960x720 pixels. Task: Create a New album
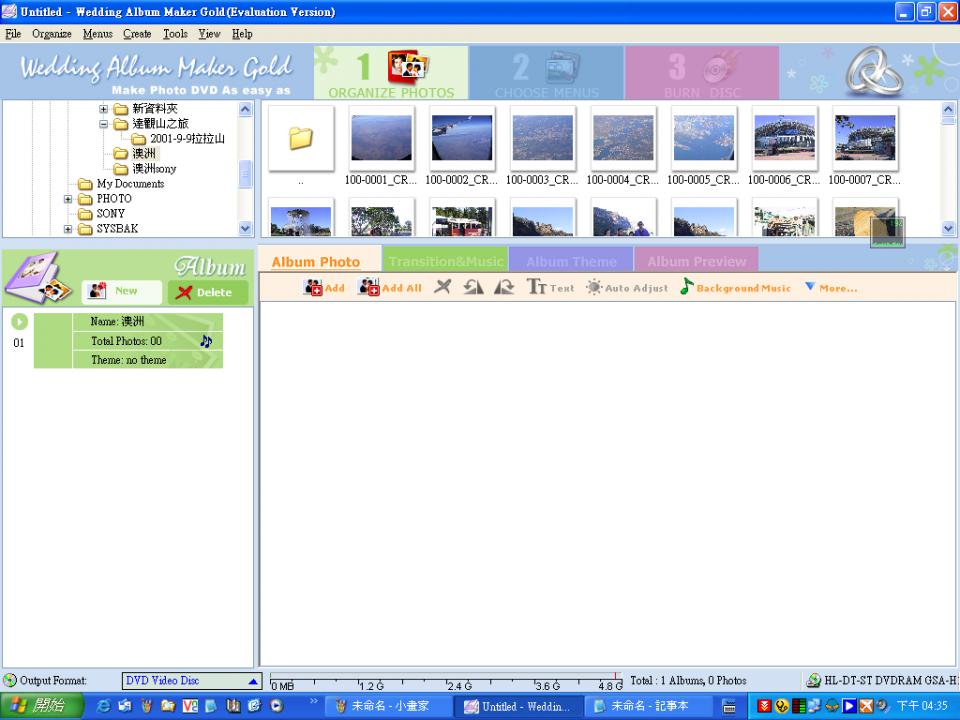pyautogui.click(x=121, y=291)
